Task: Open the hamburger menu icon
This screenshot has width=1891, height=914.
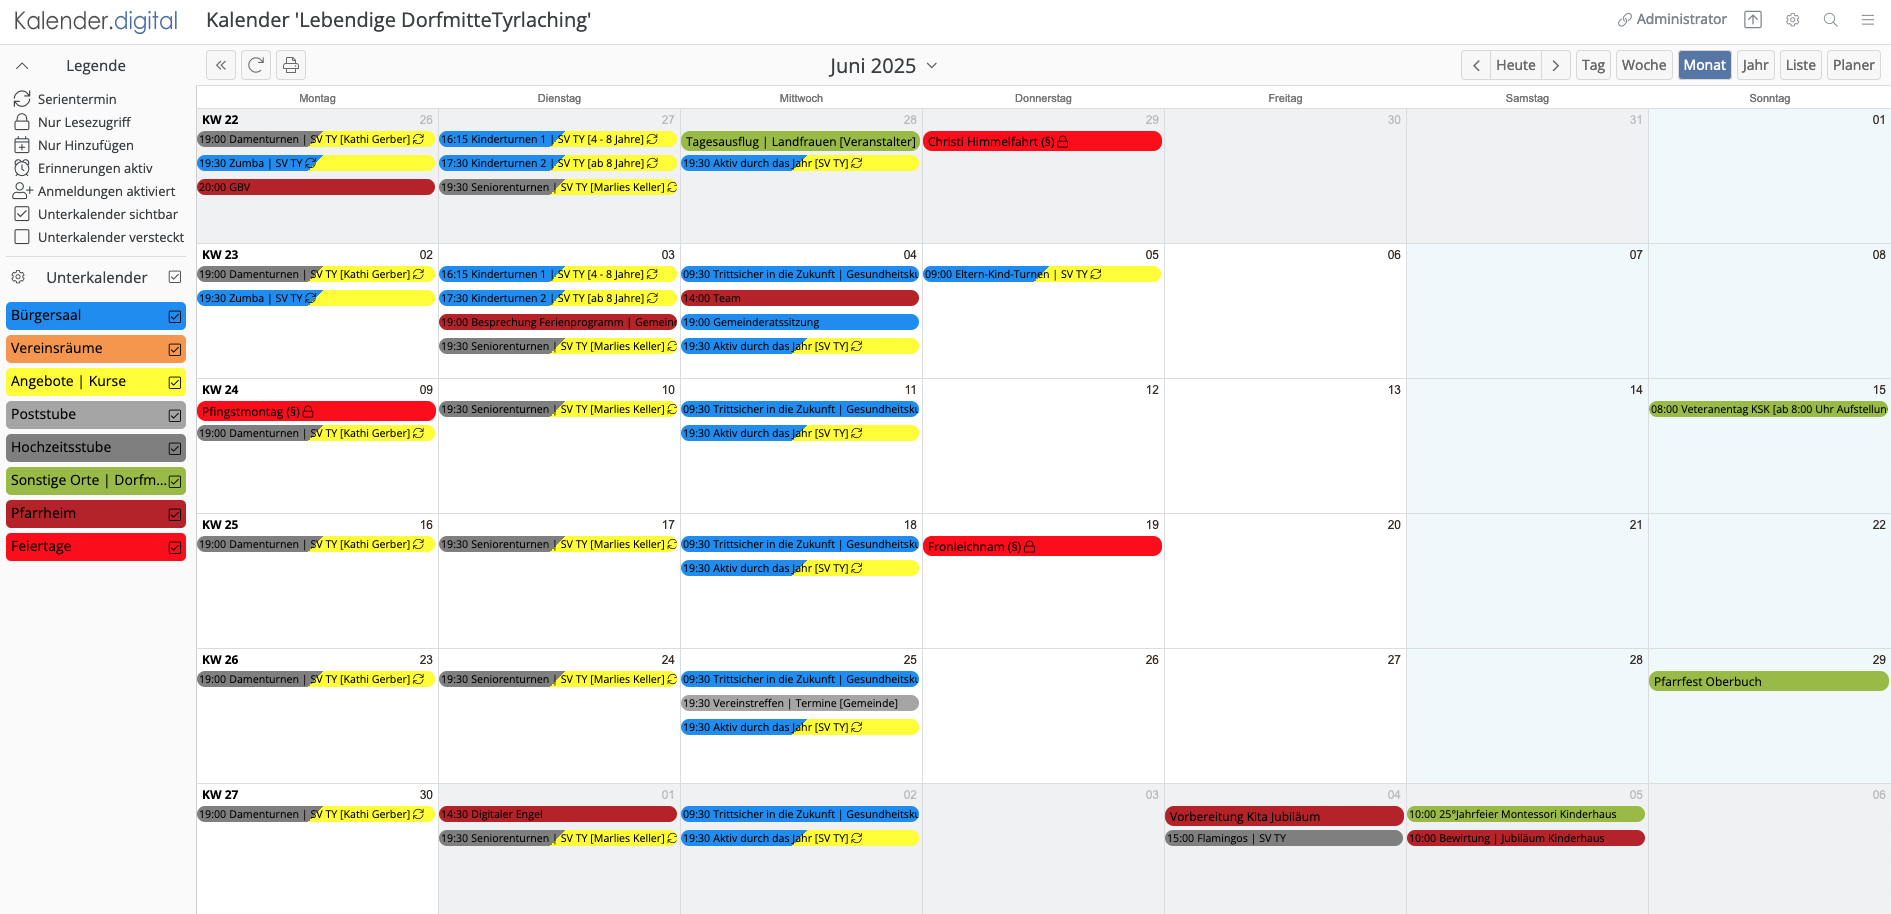Action: click(x=1867, y=20)
